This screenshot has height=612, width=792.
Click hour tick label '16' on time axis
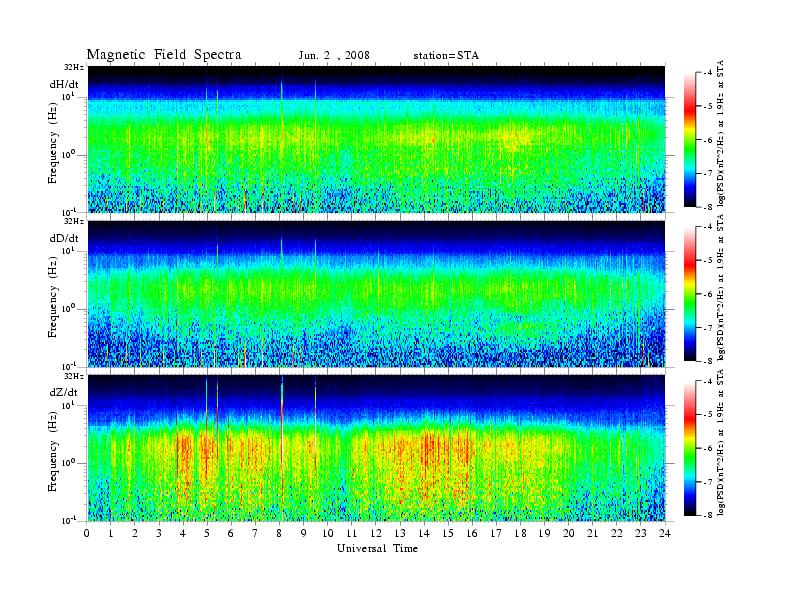pyautogui.click(x=472, y=533)
